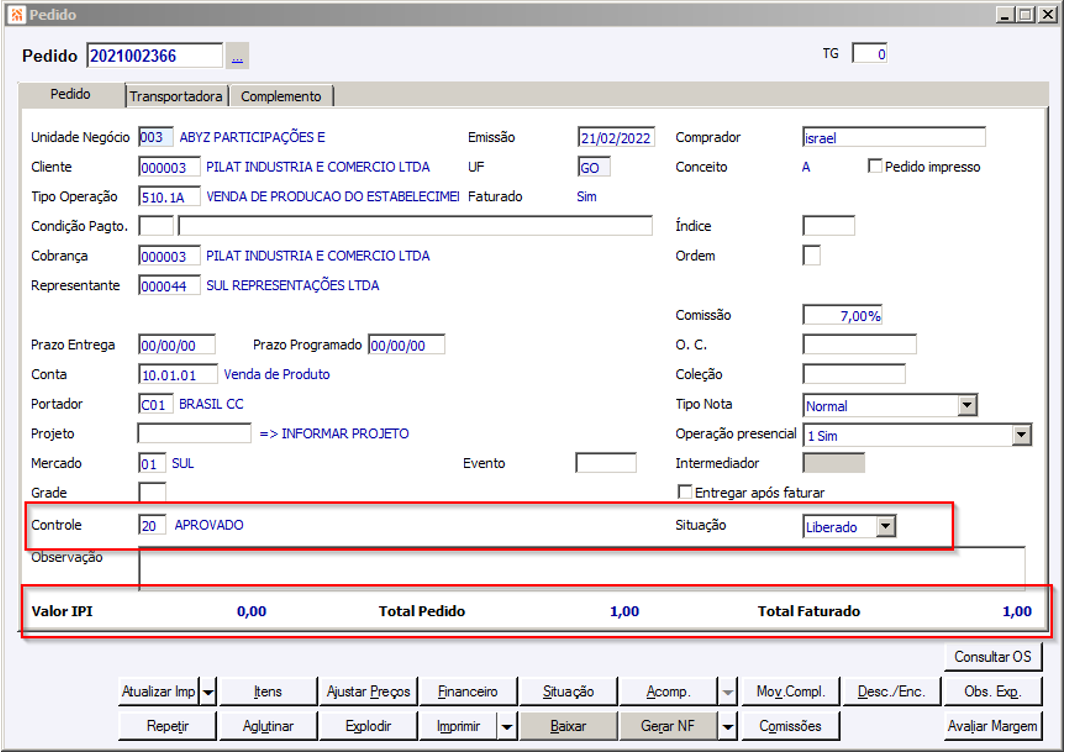The height and width of the screenshot is (753, 1065).
Task: Click the Emissão date field
Action: tap(616, 137)
